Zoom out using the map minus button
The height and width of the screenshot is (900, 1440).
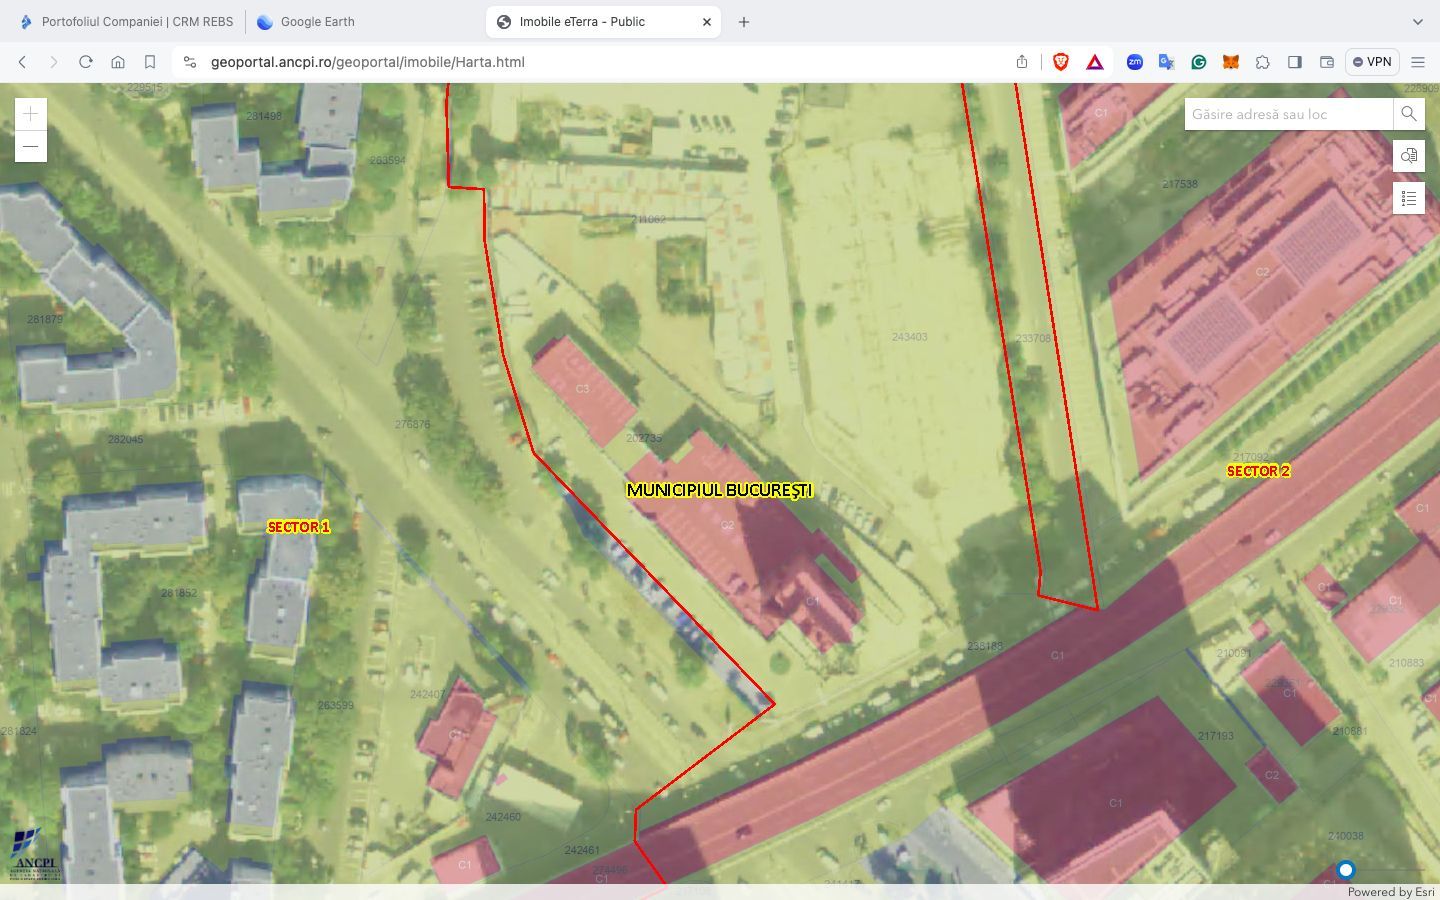[x=30, y=146]
